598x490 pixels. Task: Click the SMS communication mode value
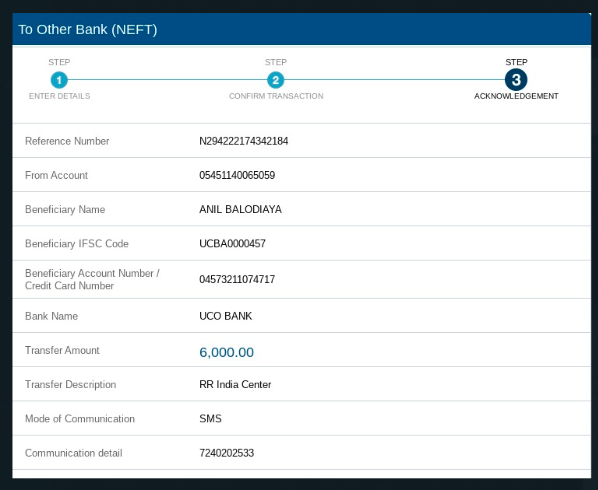click(211, 419)
